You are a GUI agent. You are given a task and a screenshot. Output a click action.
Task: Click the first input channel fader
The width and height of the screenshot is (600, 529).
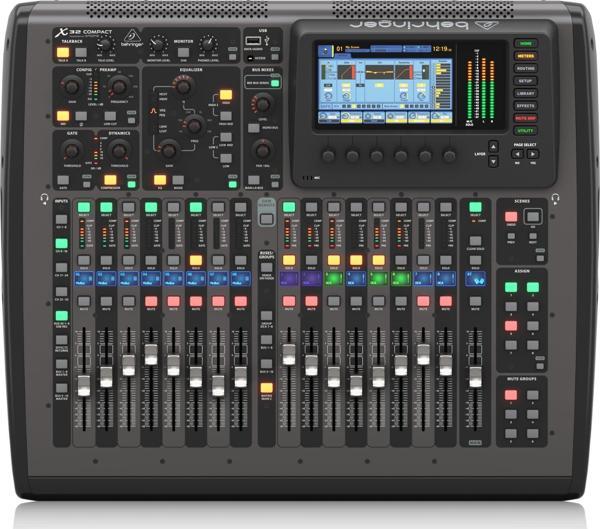coord(84,386)
